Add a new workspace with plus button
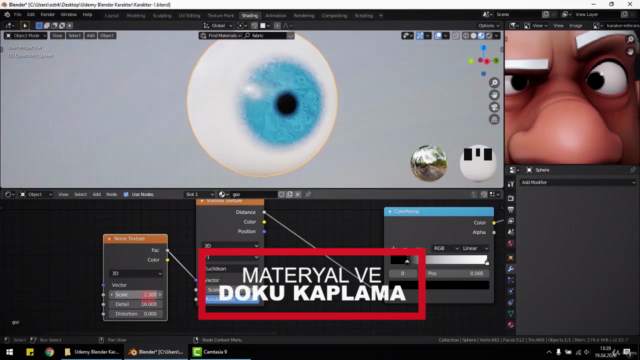 (x=381, y=16)
